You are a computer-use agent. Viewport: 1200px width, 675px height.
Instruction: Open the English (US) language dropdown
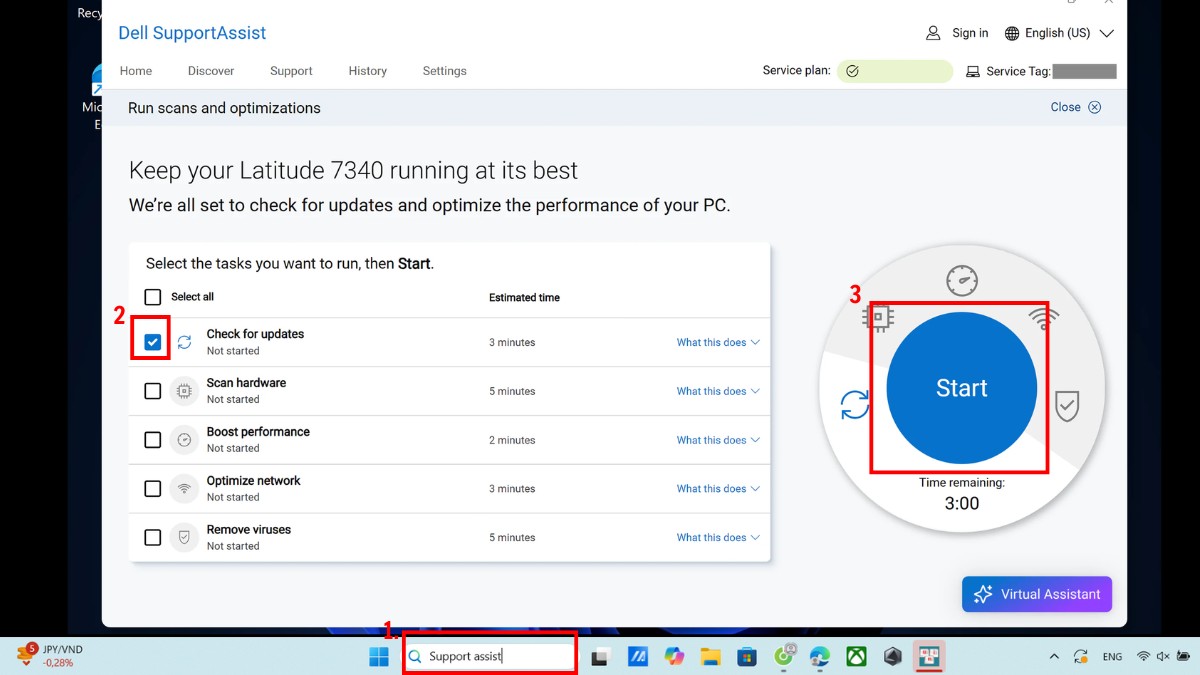(x=1058, y=33)
